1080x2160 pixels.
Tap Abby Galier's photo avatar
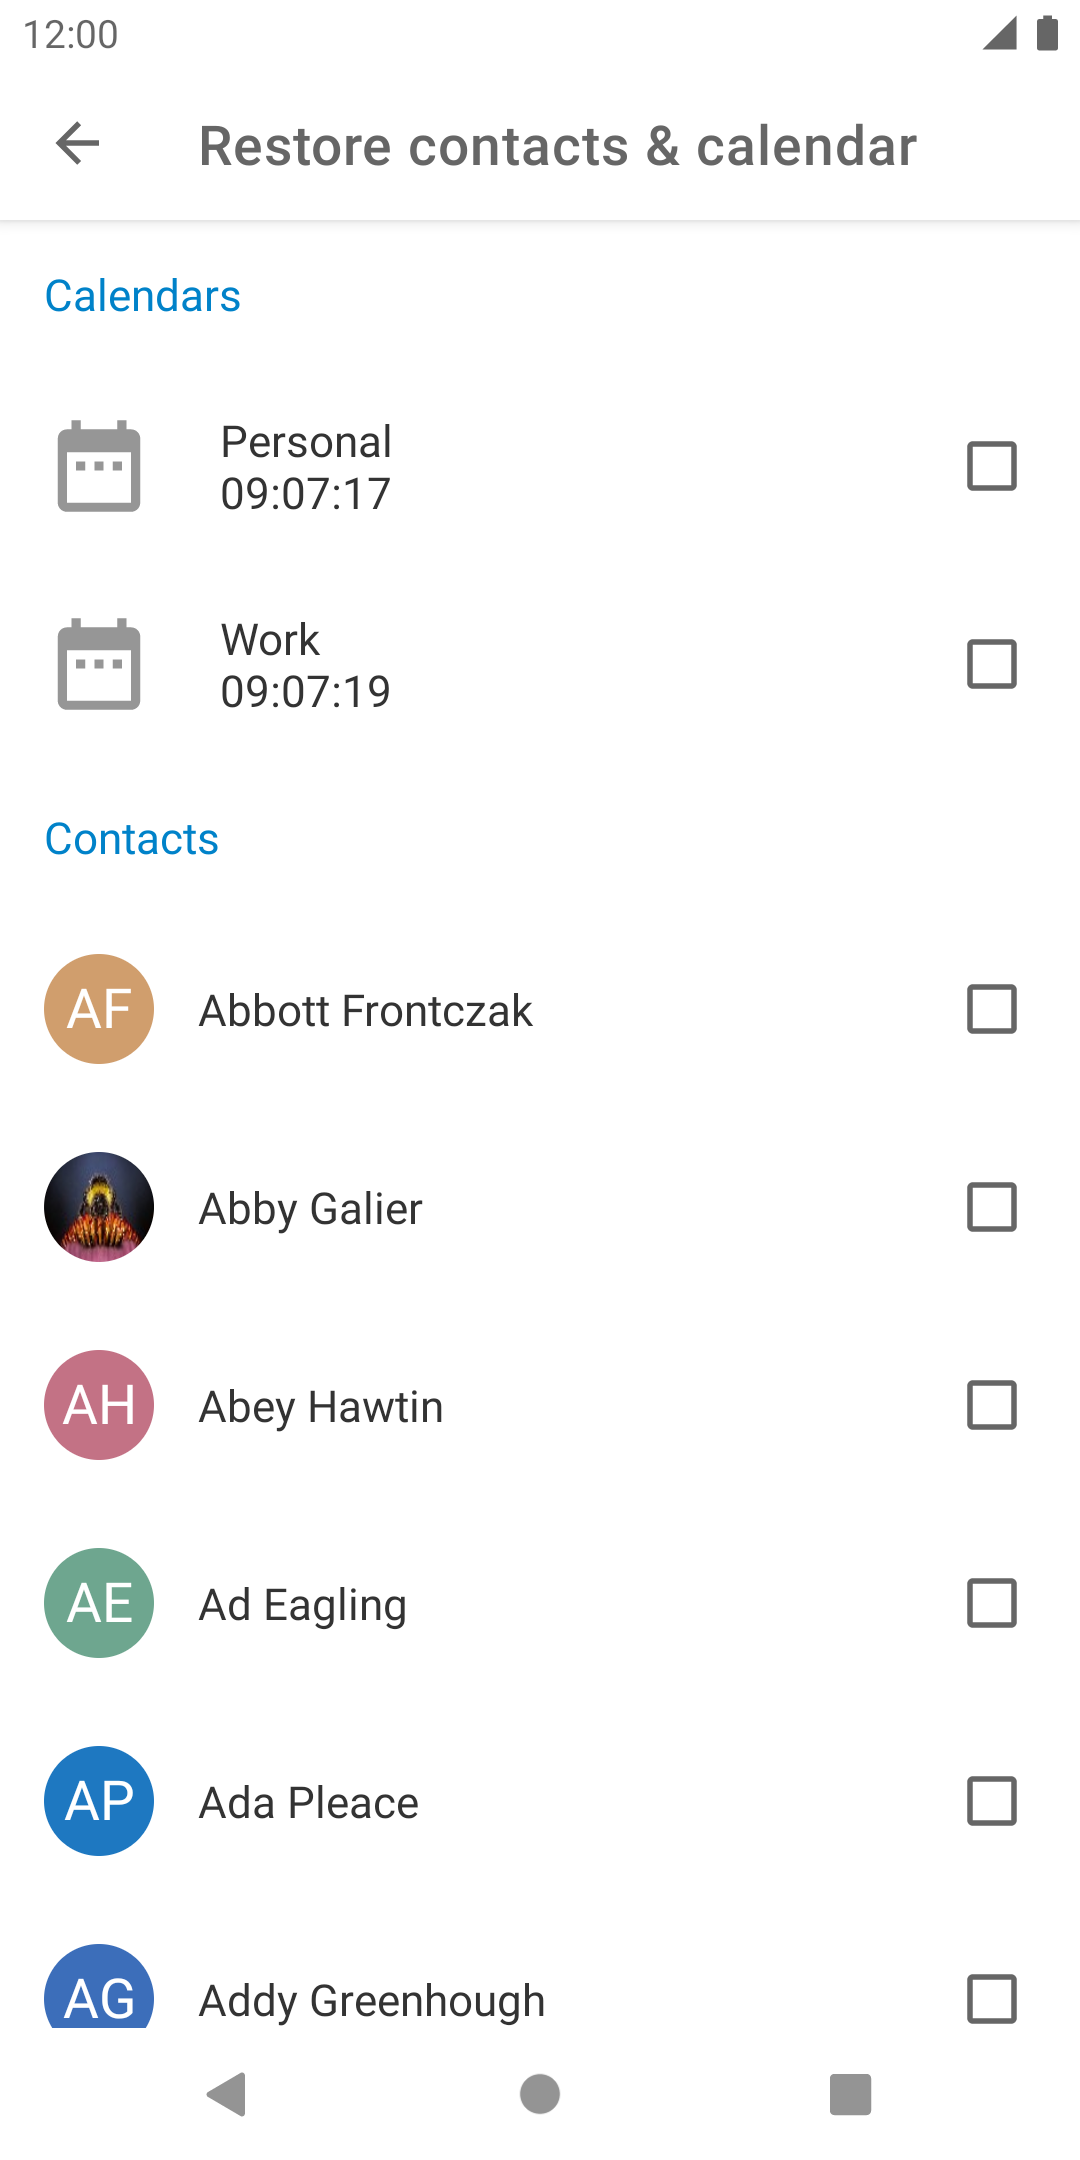click(99, 1207)
